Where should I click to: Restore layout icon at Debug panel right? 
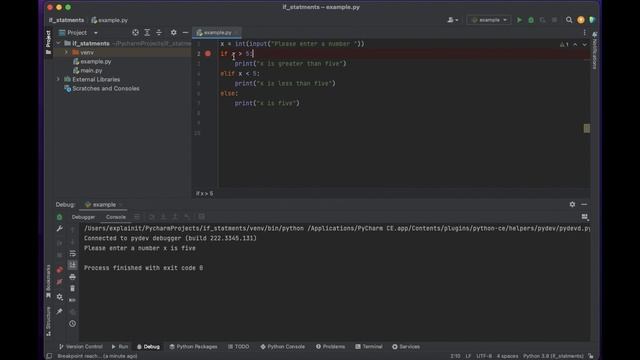pyautogui.click(x=584, y=217)
